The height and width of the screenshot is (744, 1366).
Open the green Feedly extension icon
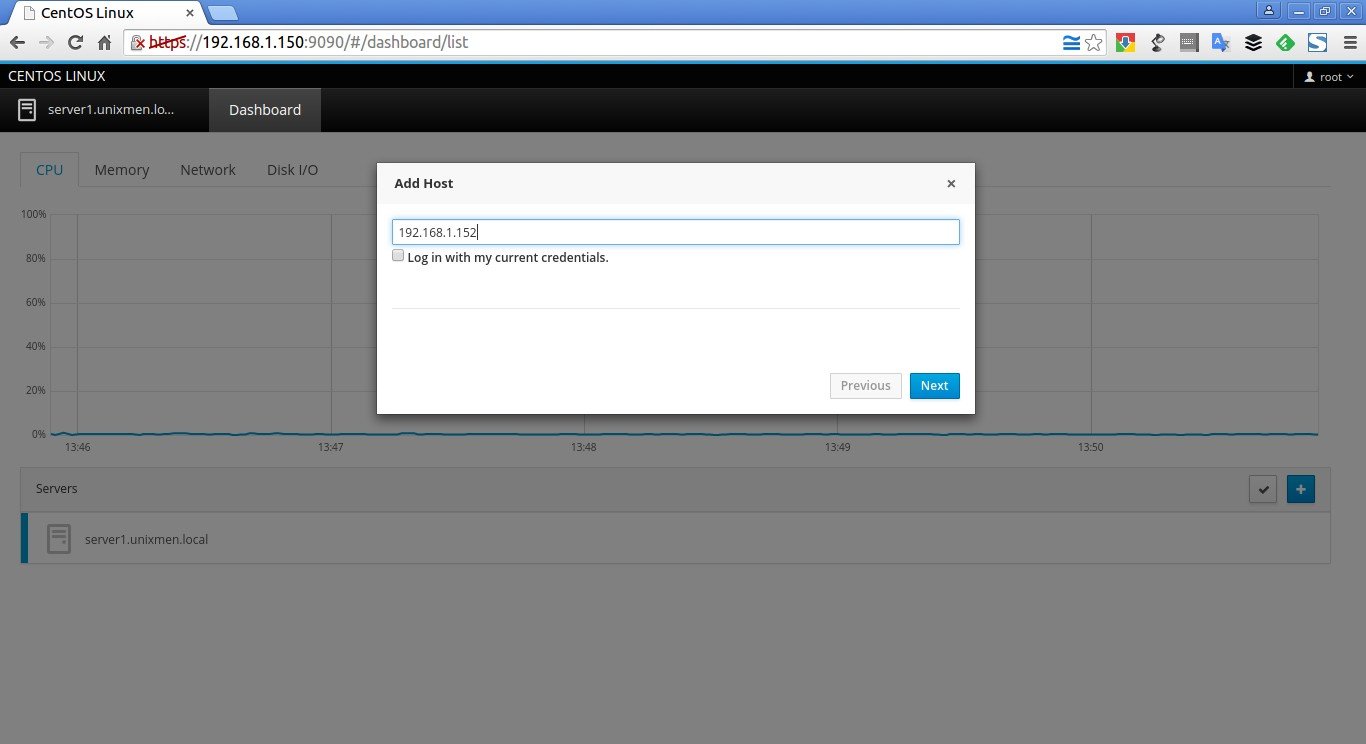1286,43
